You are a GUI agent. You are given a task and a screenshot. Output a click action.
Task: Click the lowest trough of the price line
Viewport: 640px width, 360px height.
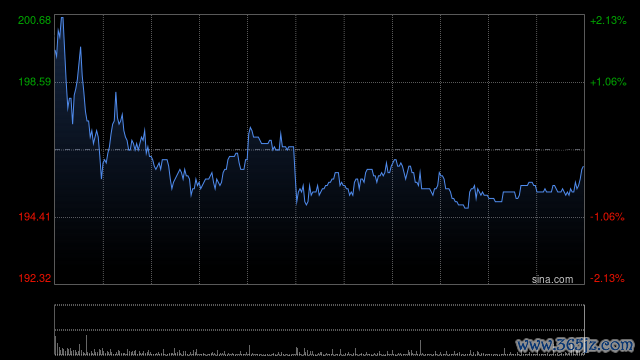click(x=466, y=208)
